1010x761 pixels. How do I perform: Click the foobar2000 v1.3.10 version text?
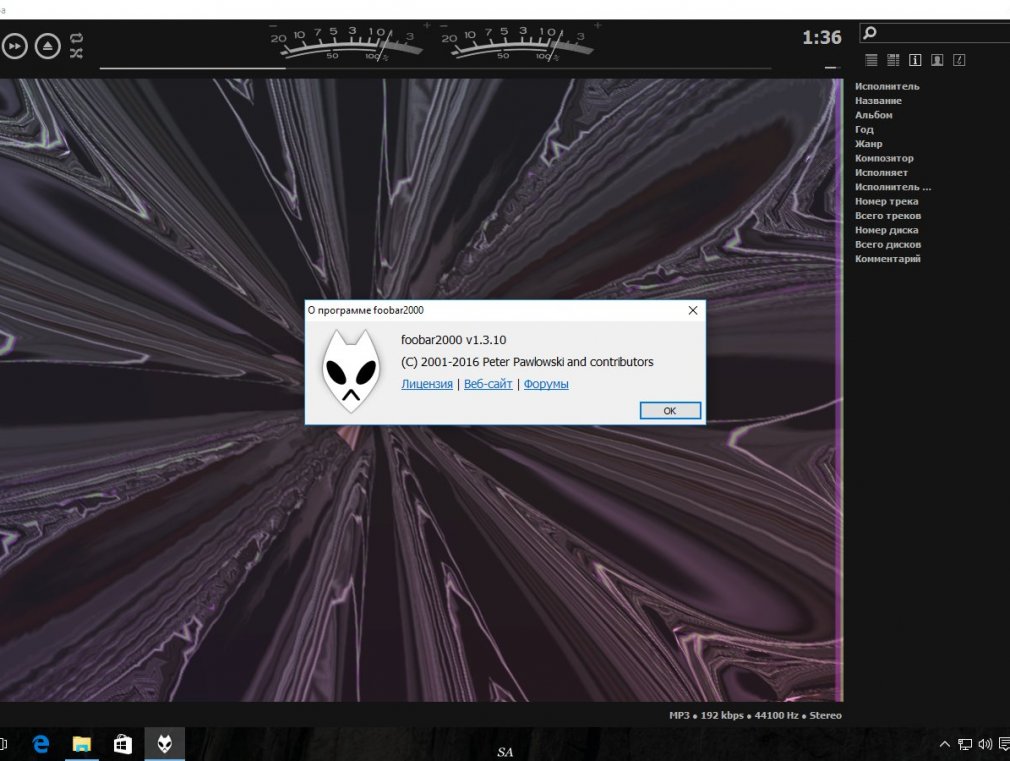pyautogui.click(x=453, y=340)
